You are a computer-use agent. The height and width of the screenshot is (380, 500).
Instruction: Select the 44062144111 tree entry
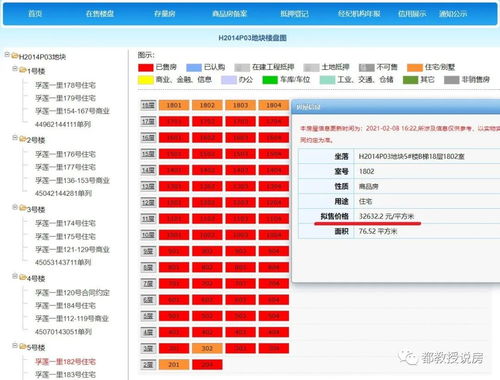[63, 124]
